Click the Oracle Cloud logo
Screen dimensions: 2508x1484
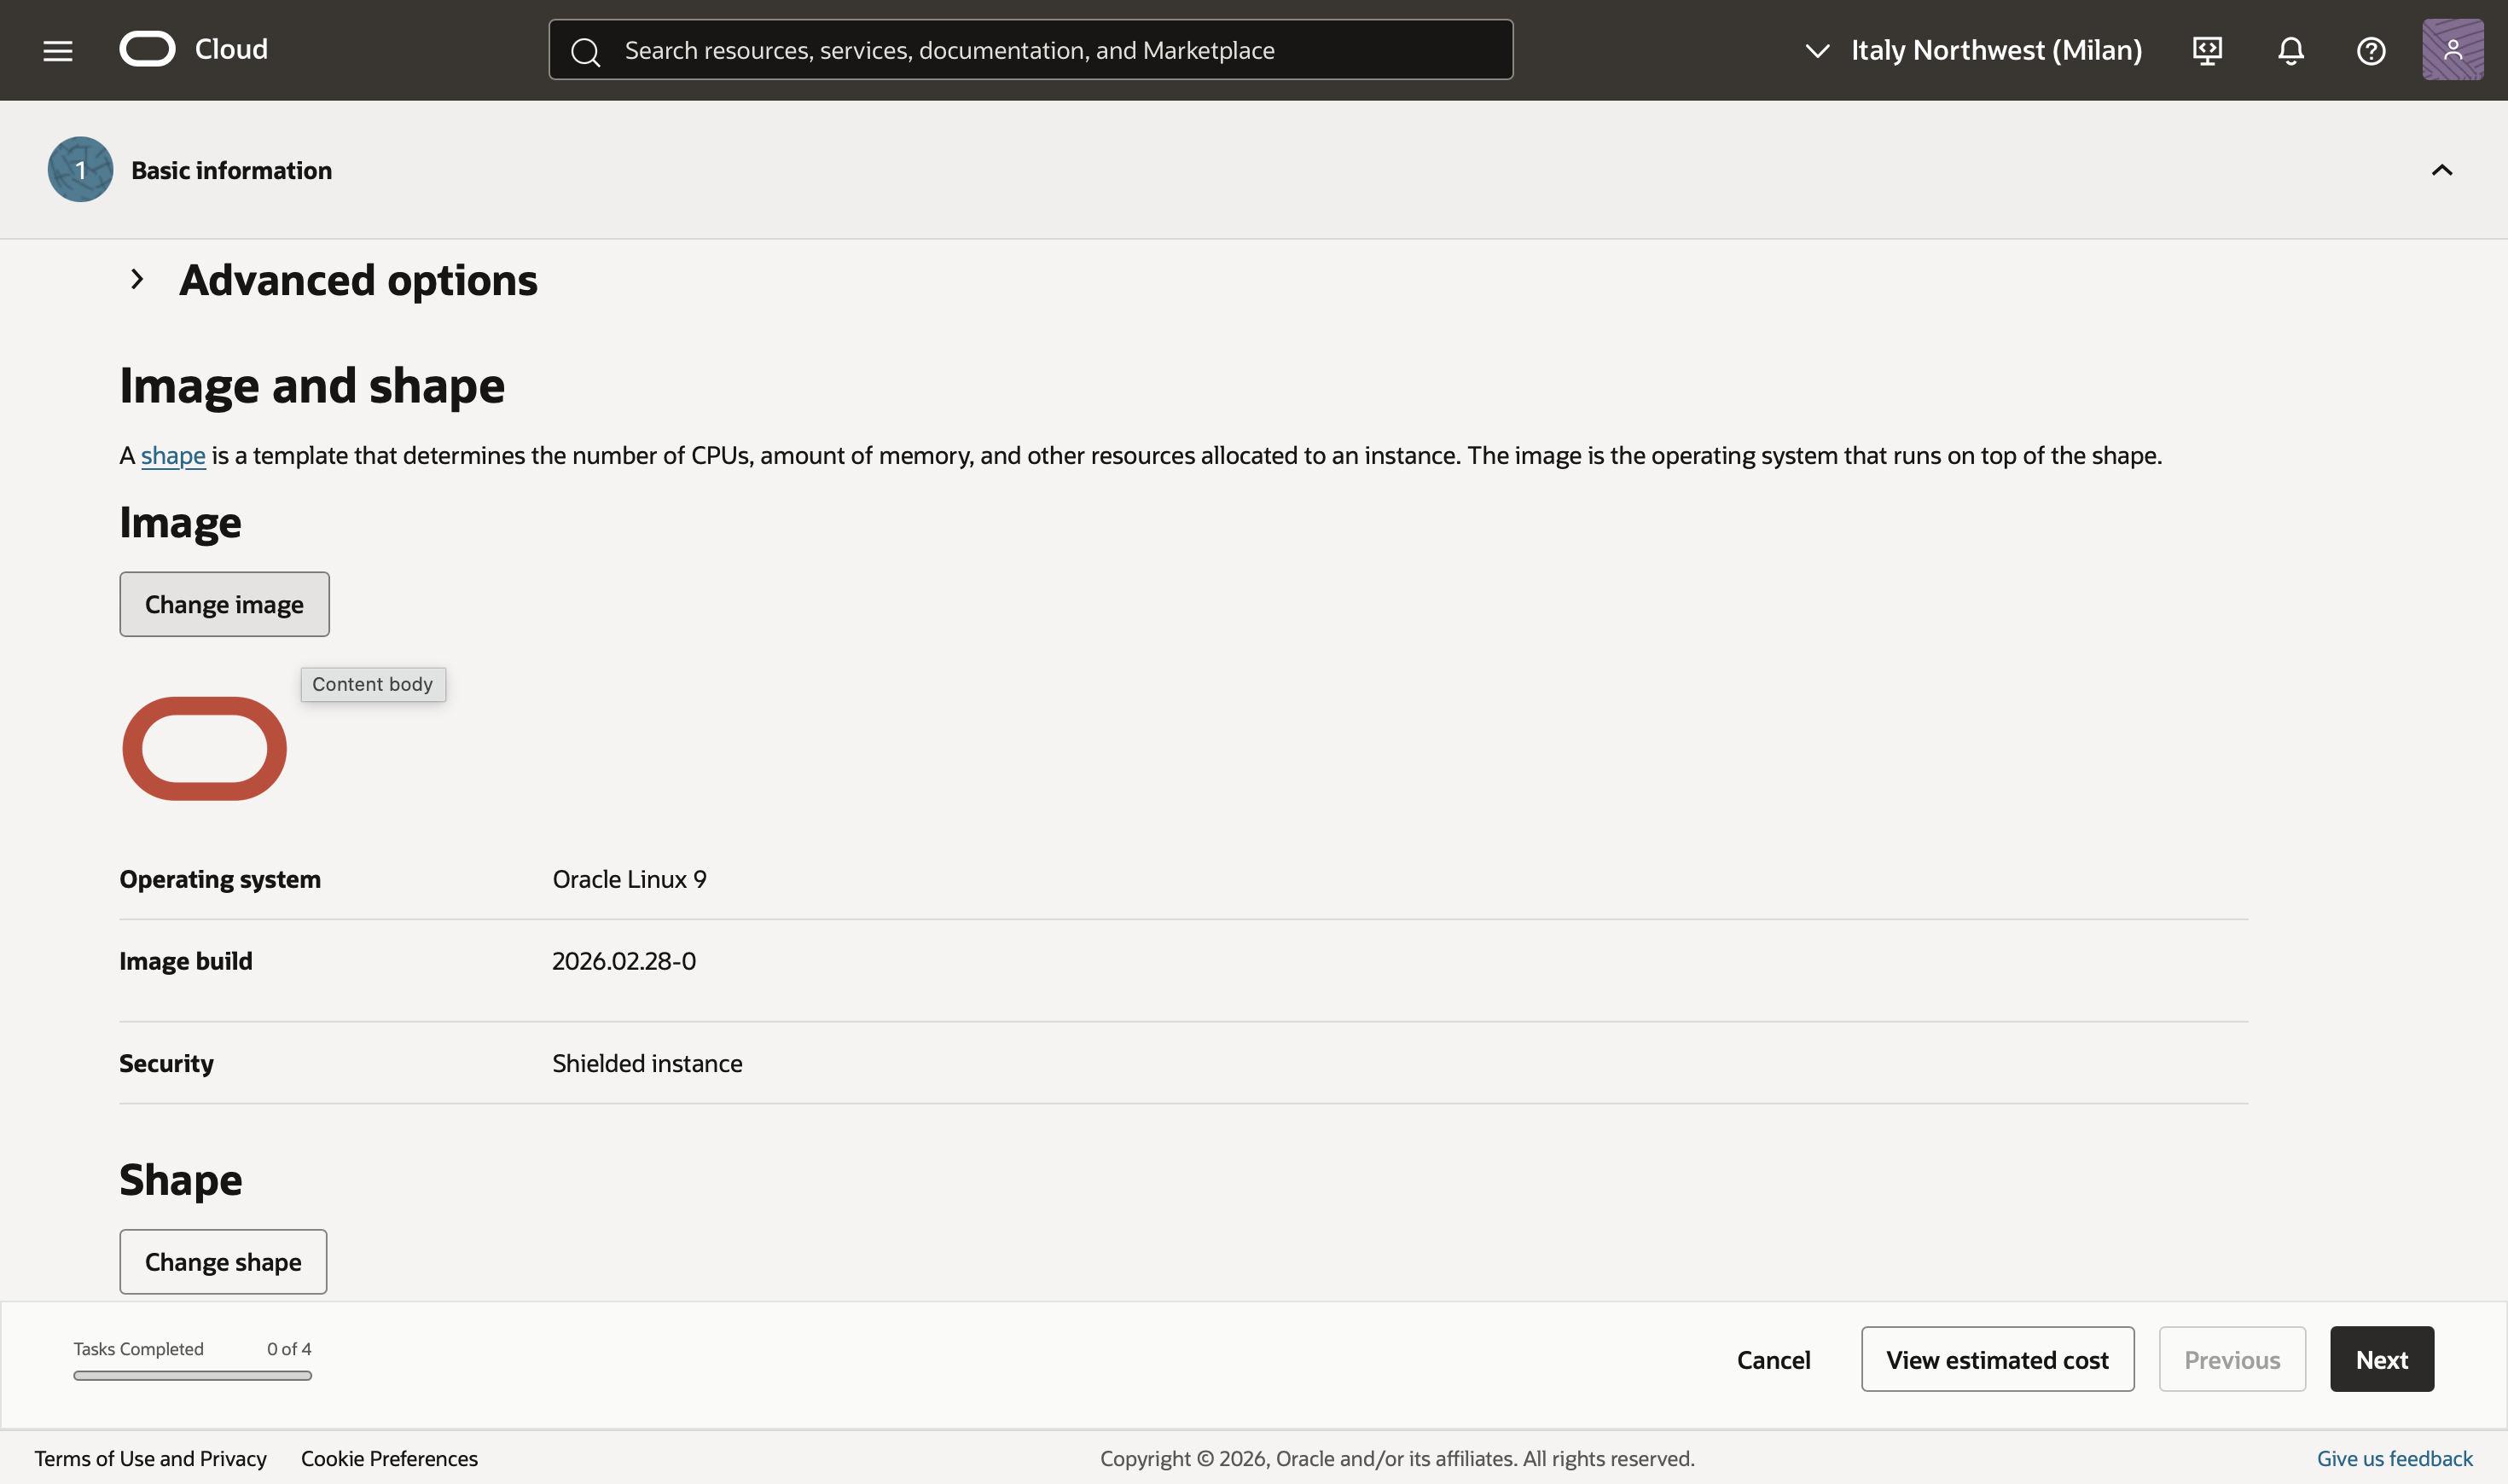[194, 49]
